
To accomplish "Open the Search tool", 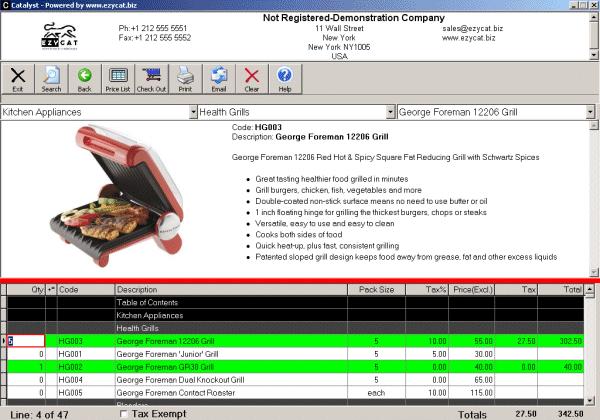I will click(x=51, y=79).
